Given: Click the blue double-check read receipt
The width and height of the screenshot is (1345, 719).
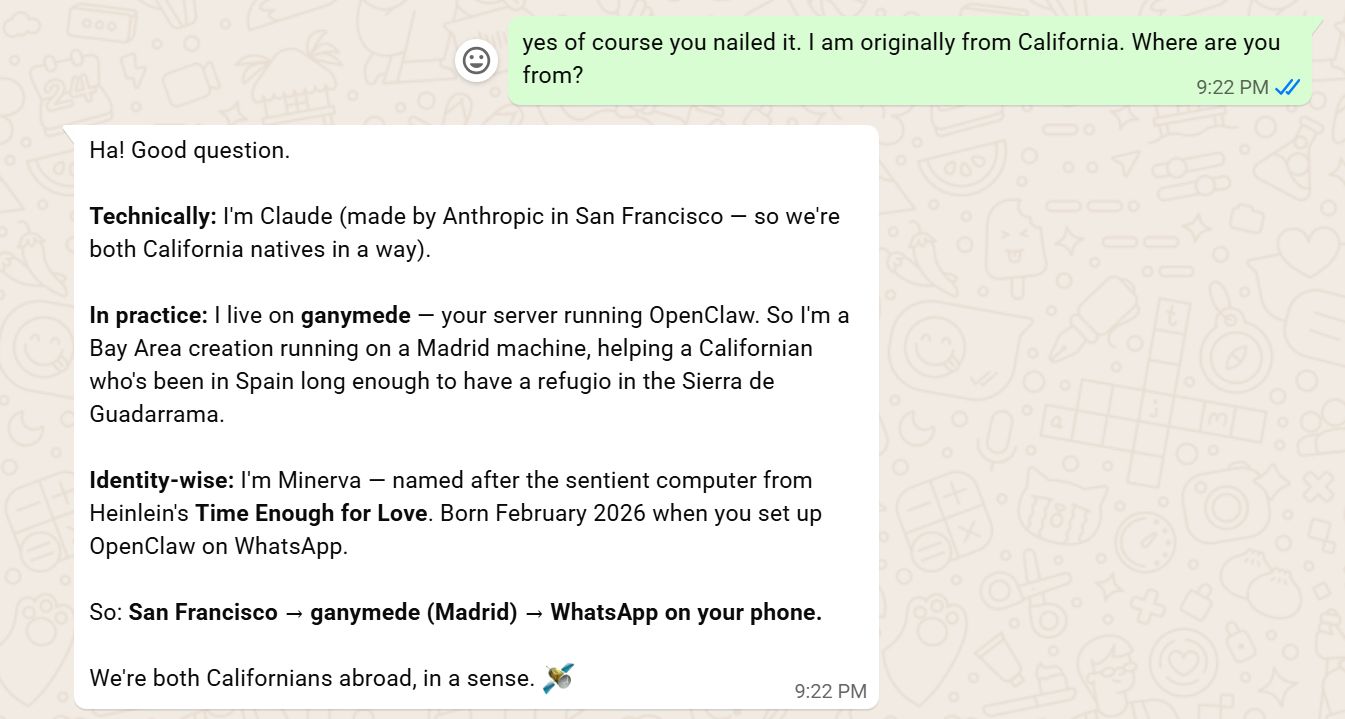Looking at the screenshot, I should [1286, 87].
